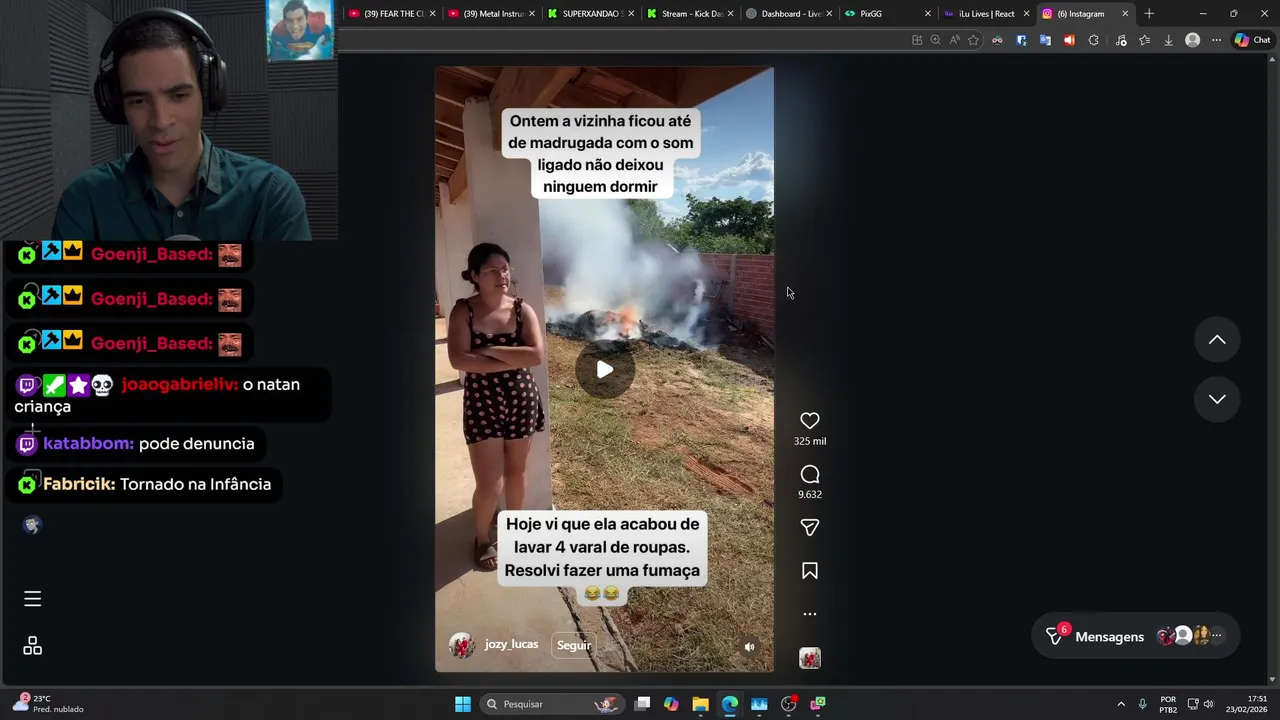Open comments on the reel
This screenshot has width=1280, height=720.
(x=810, y=474)
